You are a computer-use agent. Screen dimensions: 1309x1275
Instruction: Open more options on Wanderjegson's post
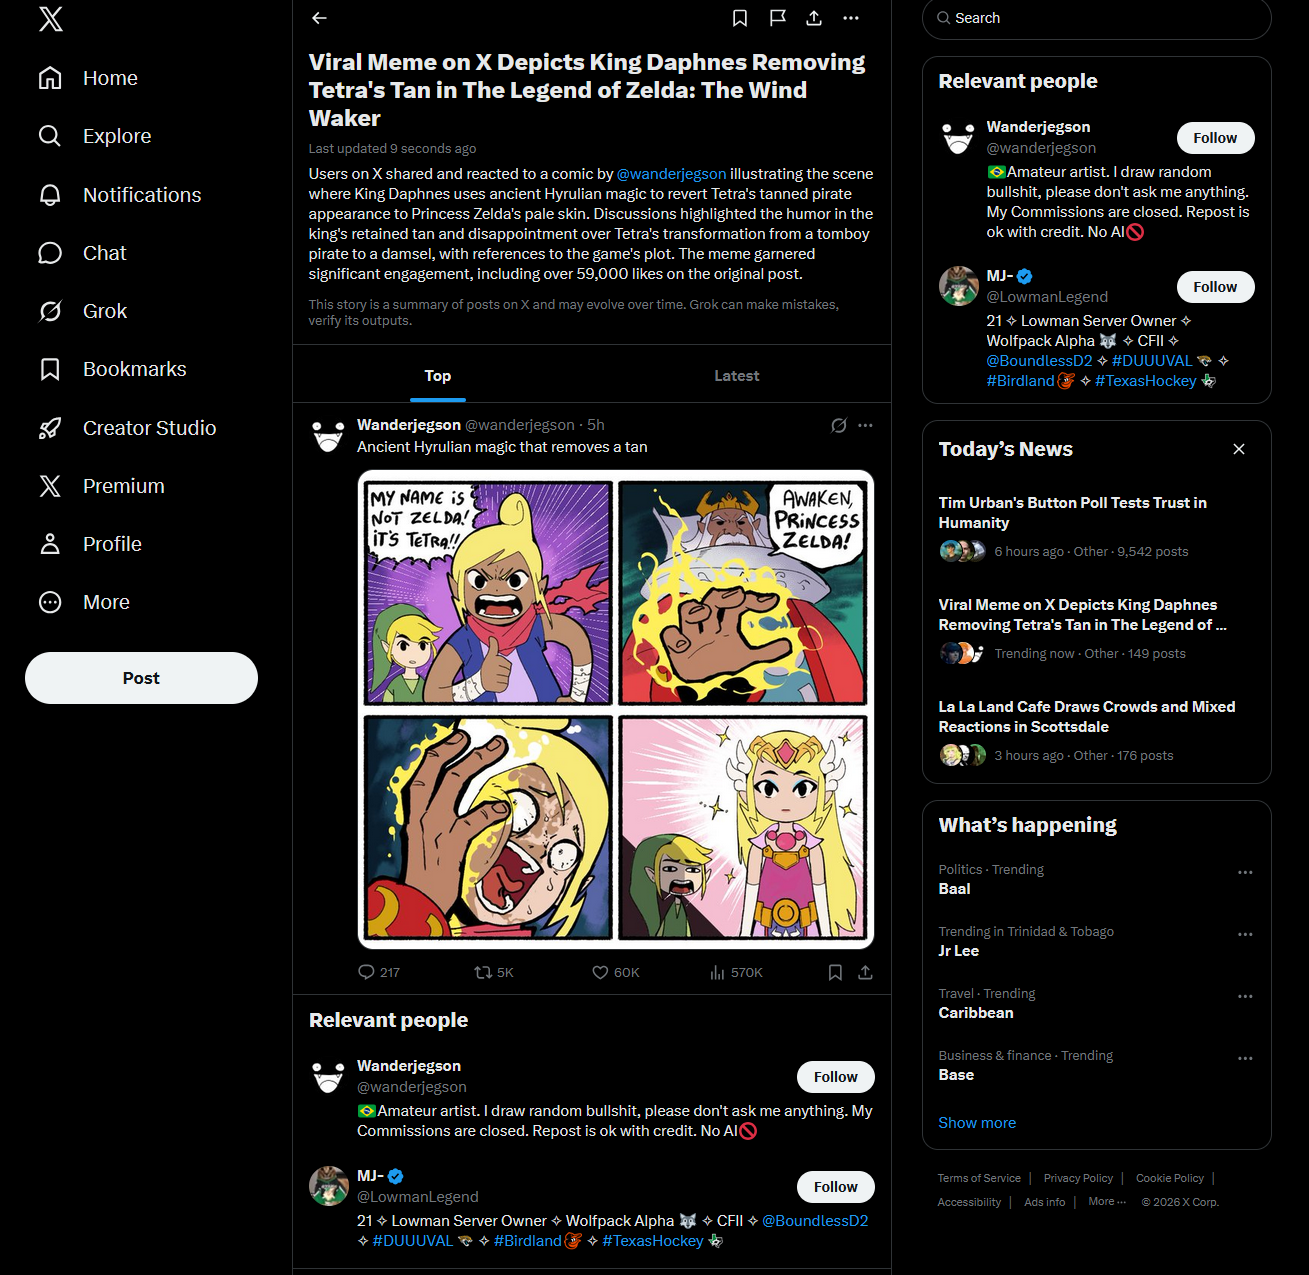pos(866,425)
